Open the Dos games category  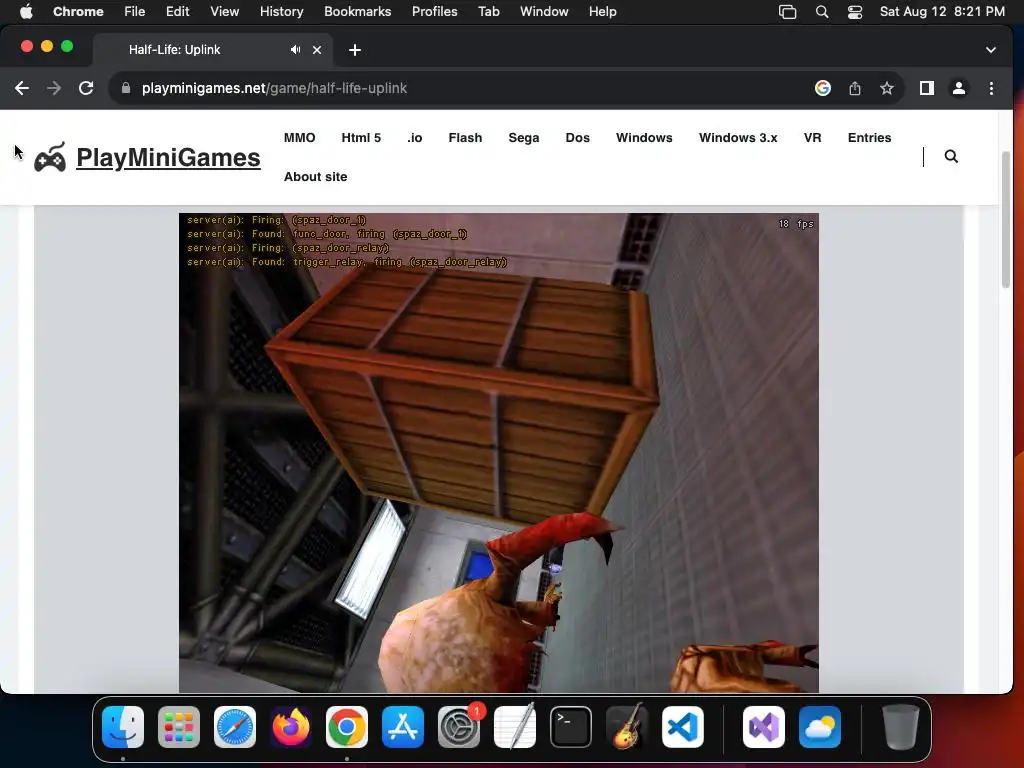click(577, 138)
